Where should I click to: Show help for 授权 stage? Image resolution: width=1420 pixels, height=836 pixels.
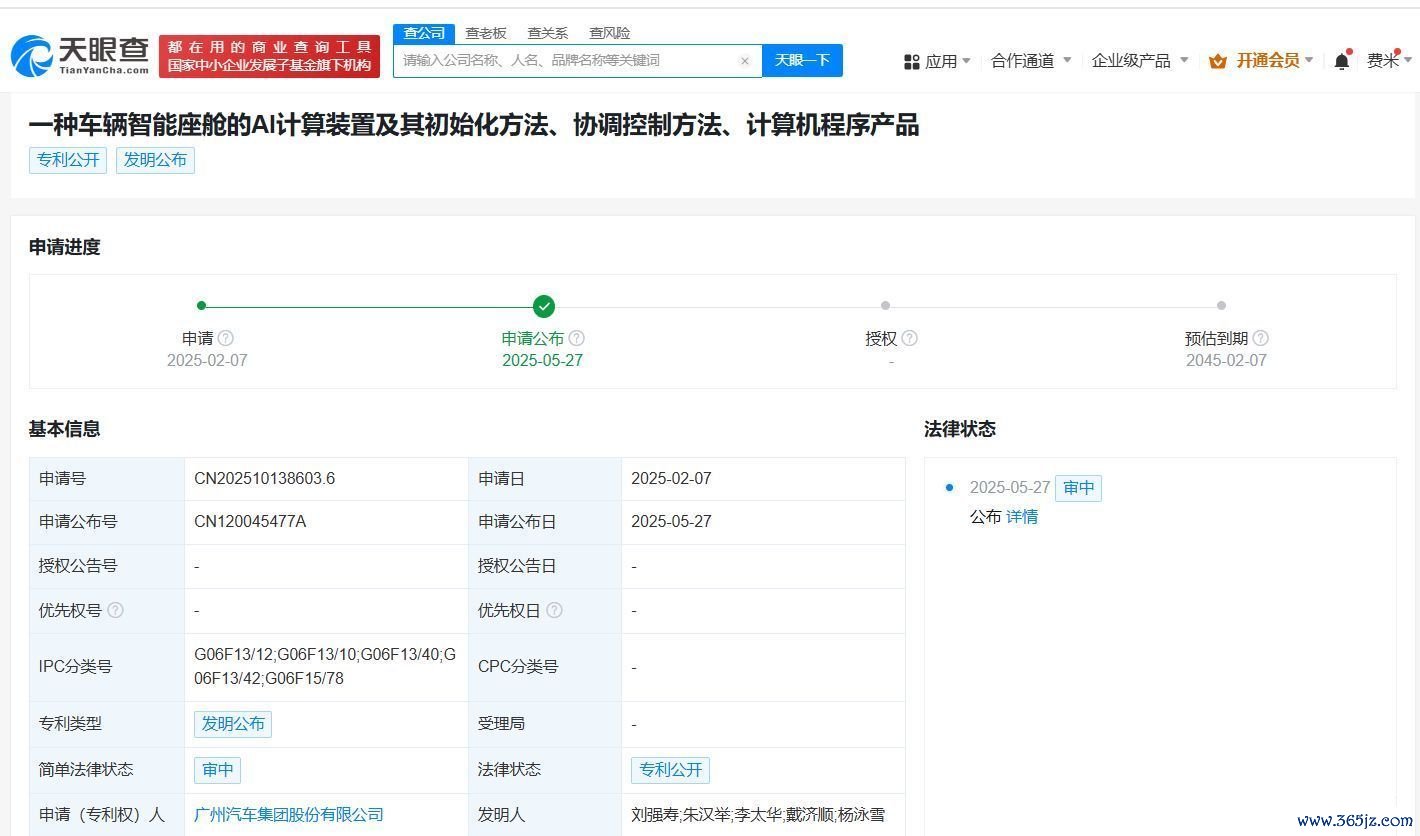pos(909,338)
